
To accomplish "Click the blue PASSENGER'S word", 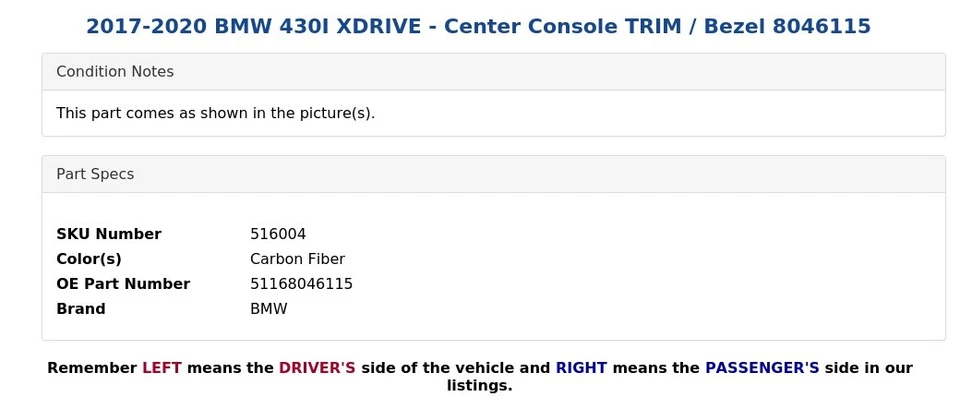I will 762,368.
